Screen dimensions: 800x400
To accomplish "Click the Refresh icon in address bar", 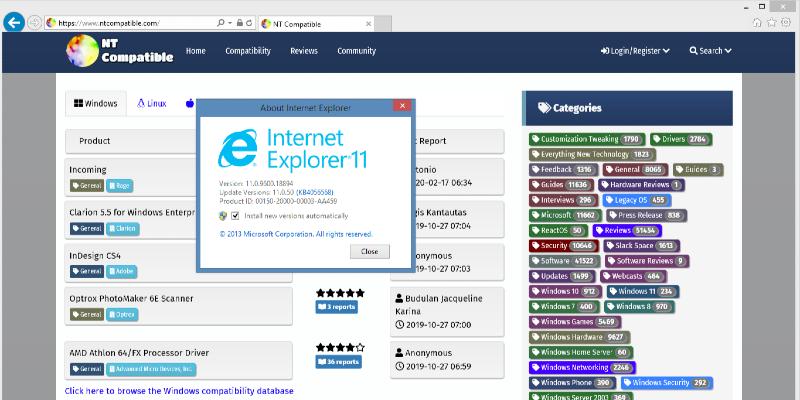I will [x=249, y=23].
